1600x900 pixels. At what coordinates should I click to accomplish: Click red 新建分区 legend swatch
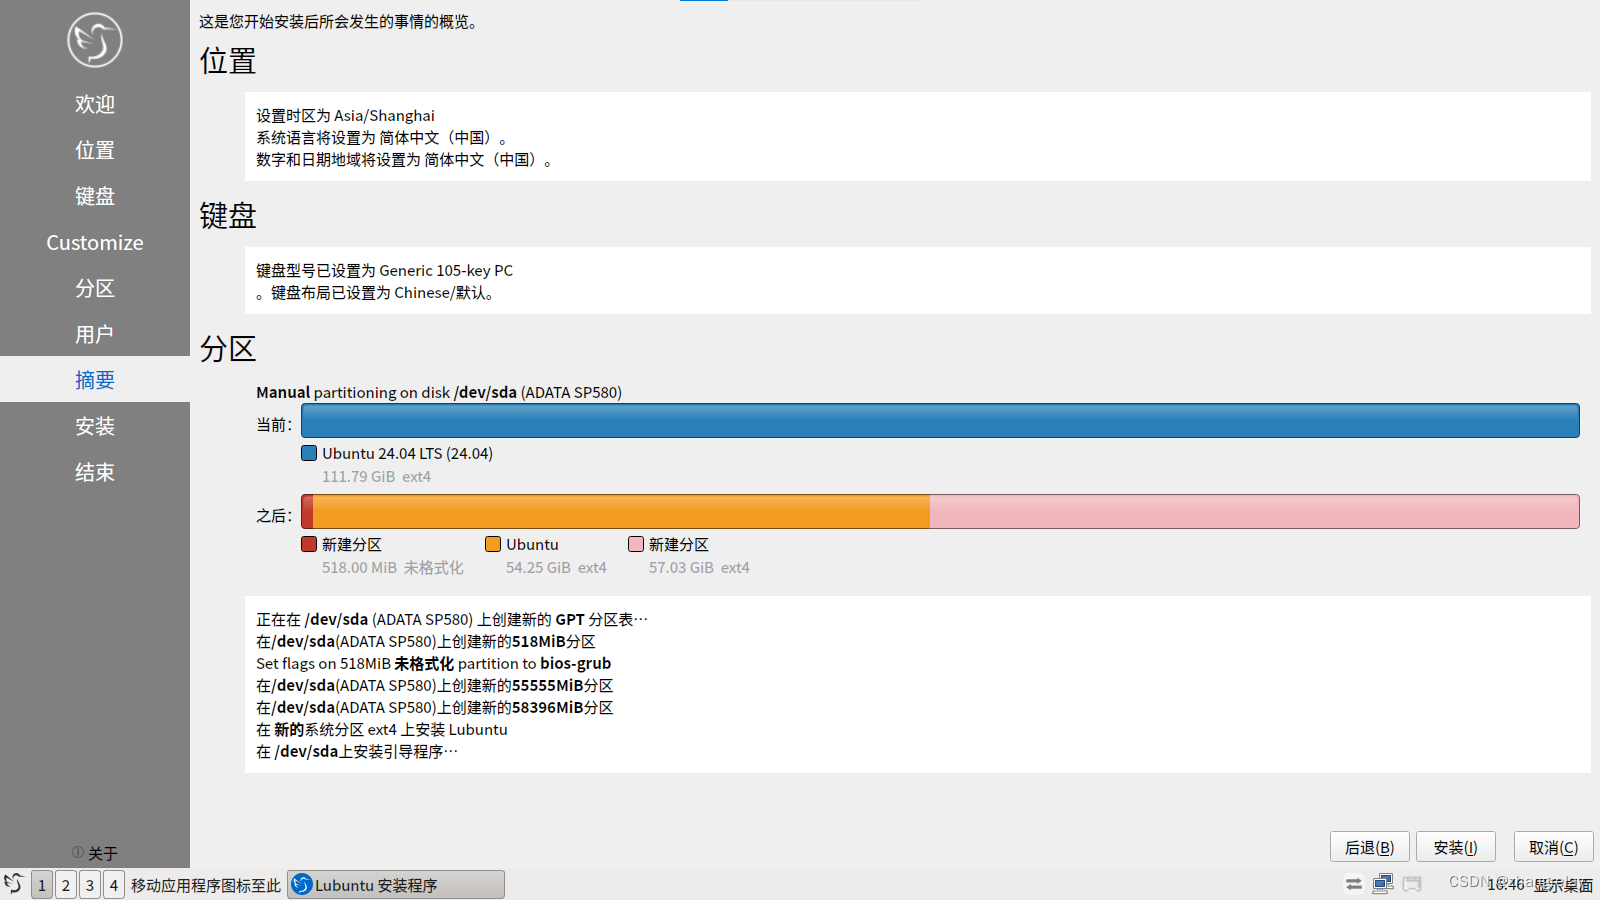(x=309, y=544)
